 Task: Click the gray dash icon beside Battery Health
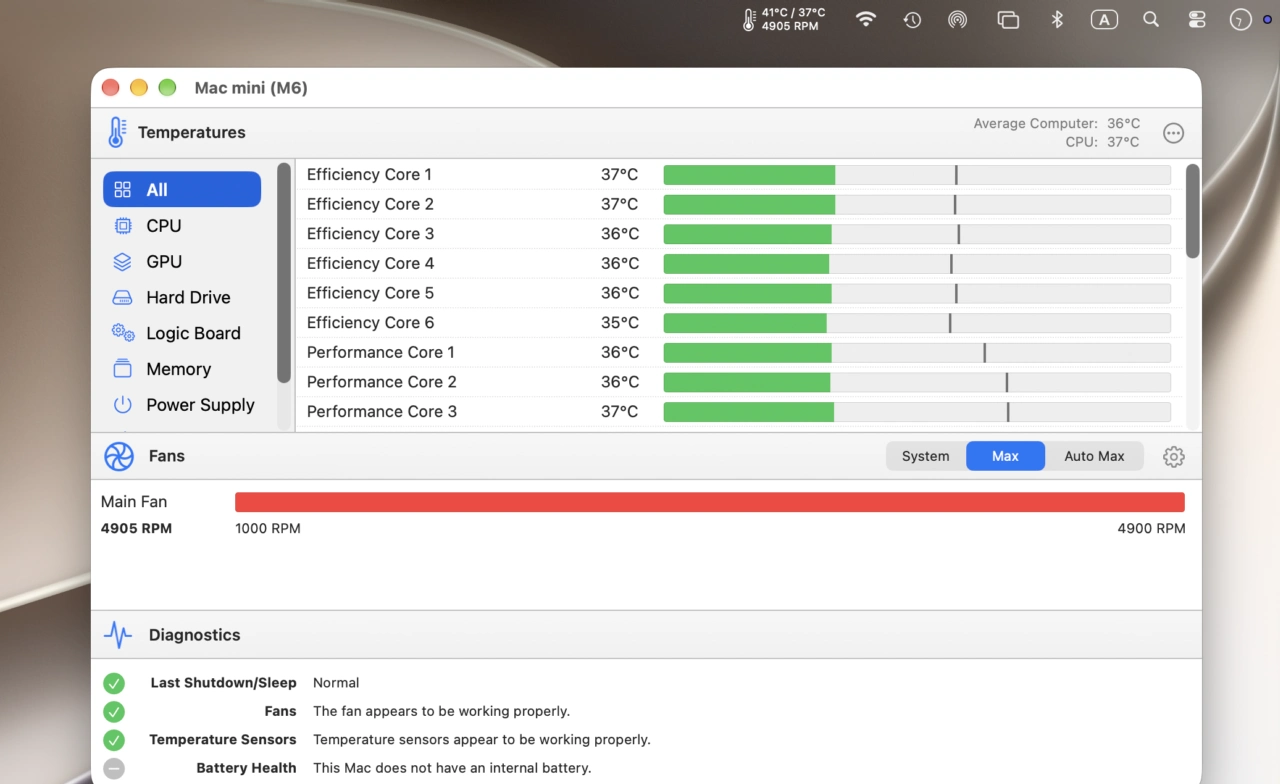pyautogui.click(x=114, y=768)
